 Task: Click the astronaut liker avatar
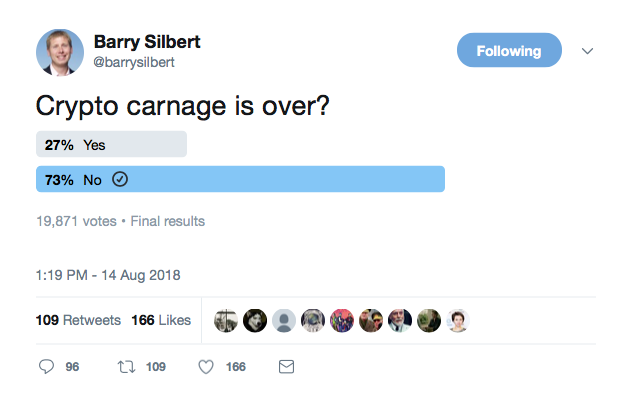click(313, 321)
